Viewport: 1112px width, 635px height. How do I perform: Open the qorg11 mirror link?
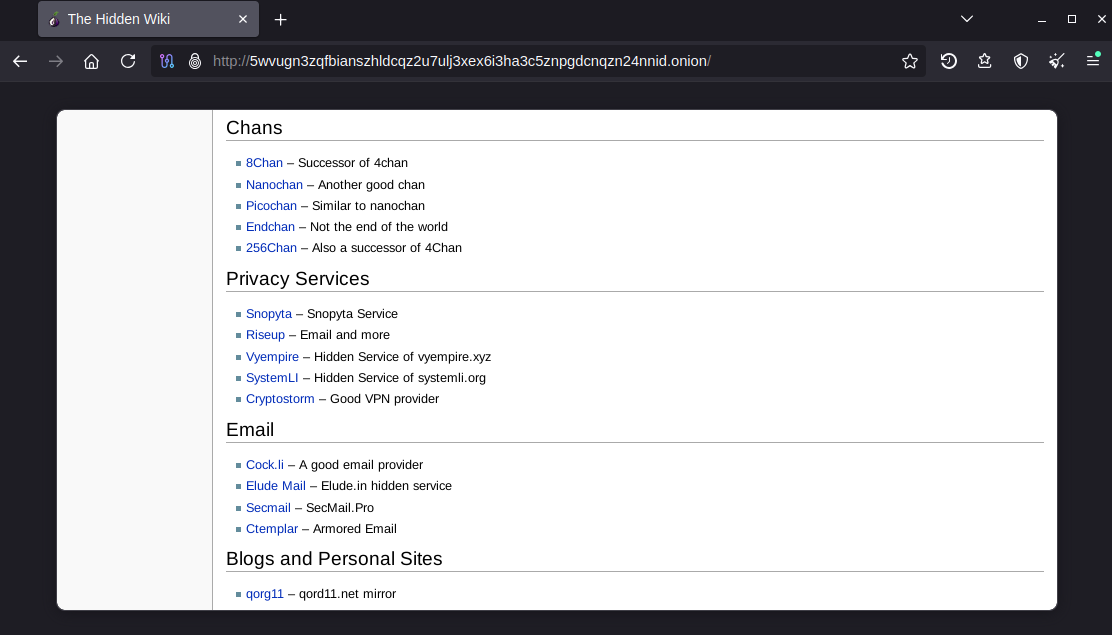coord(264,593)
